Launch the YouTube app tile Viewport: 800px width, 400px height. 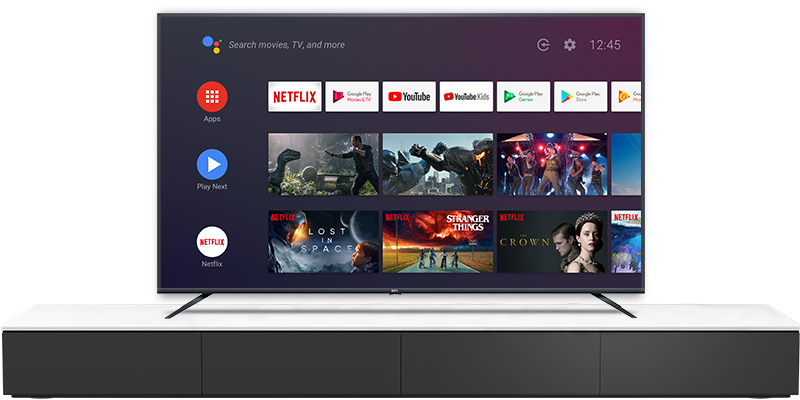pyautogui.click(x=409, y=96)
